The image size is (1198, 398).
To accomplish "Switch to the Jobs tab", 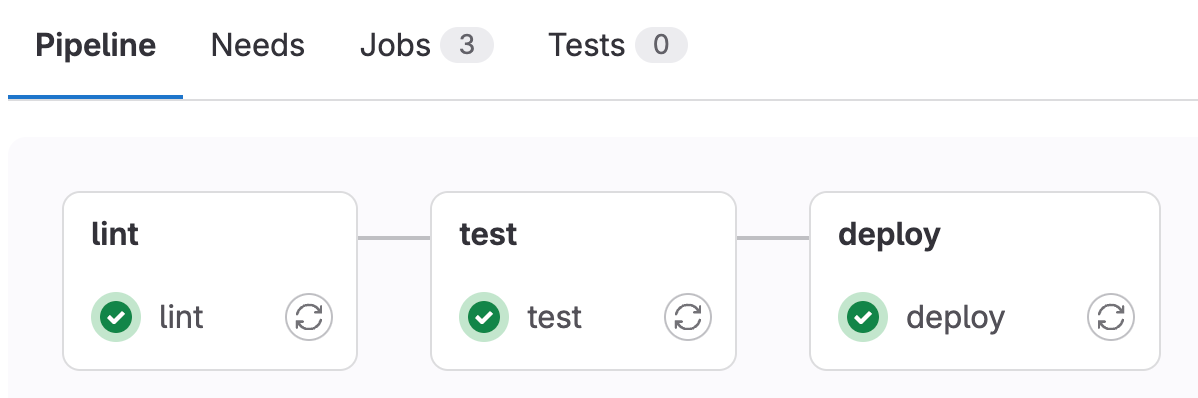I will 396,46.
